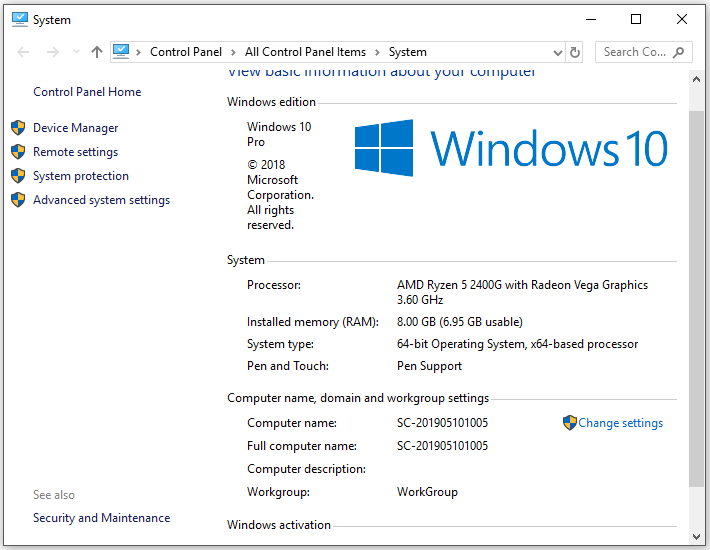
Task: Click computer icon in address bar
Action: pos(121,52)
